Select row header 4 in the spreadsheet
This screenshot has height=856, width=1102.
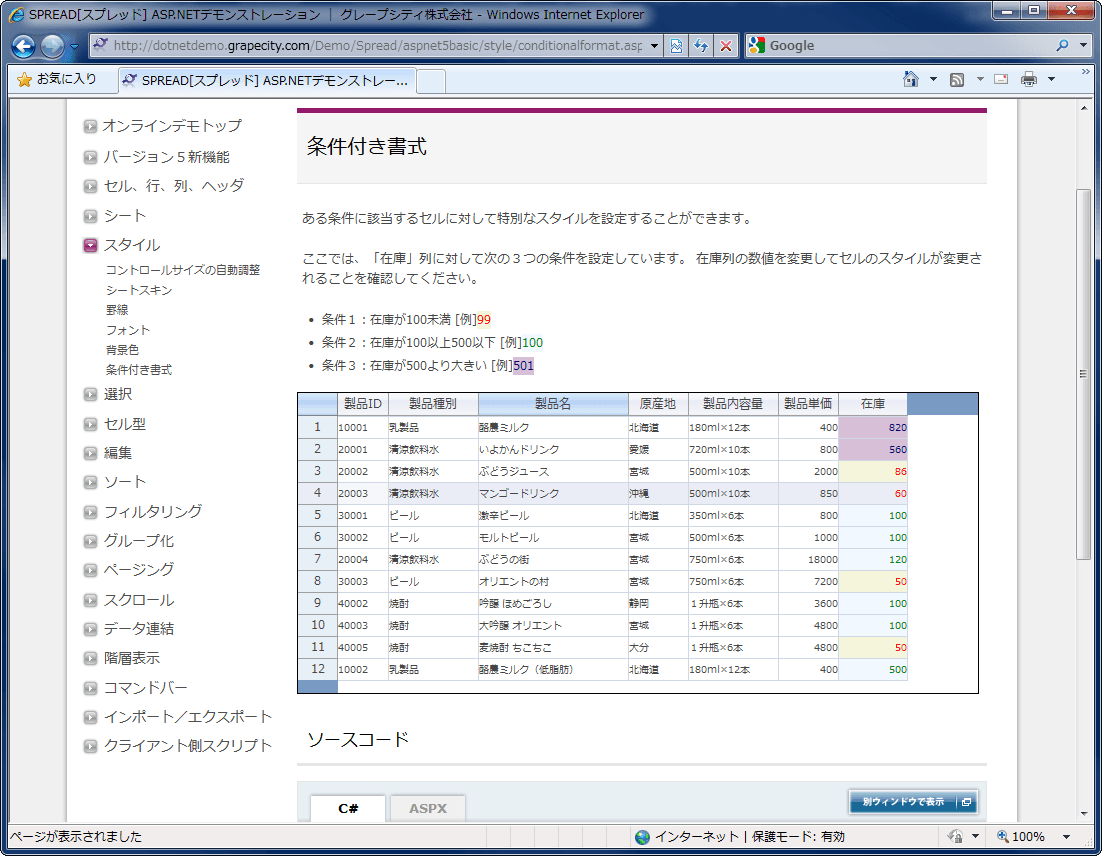(318, 493)
